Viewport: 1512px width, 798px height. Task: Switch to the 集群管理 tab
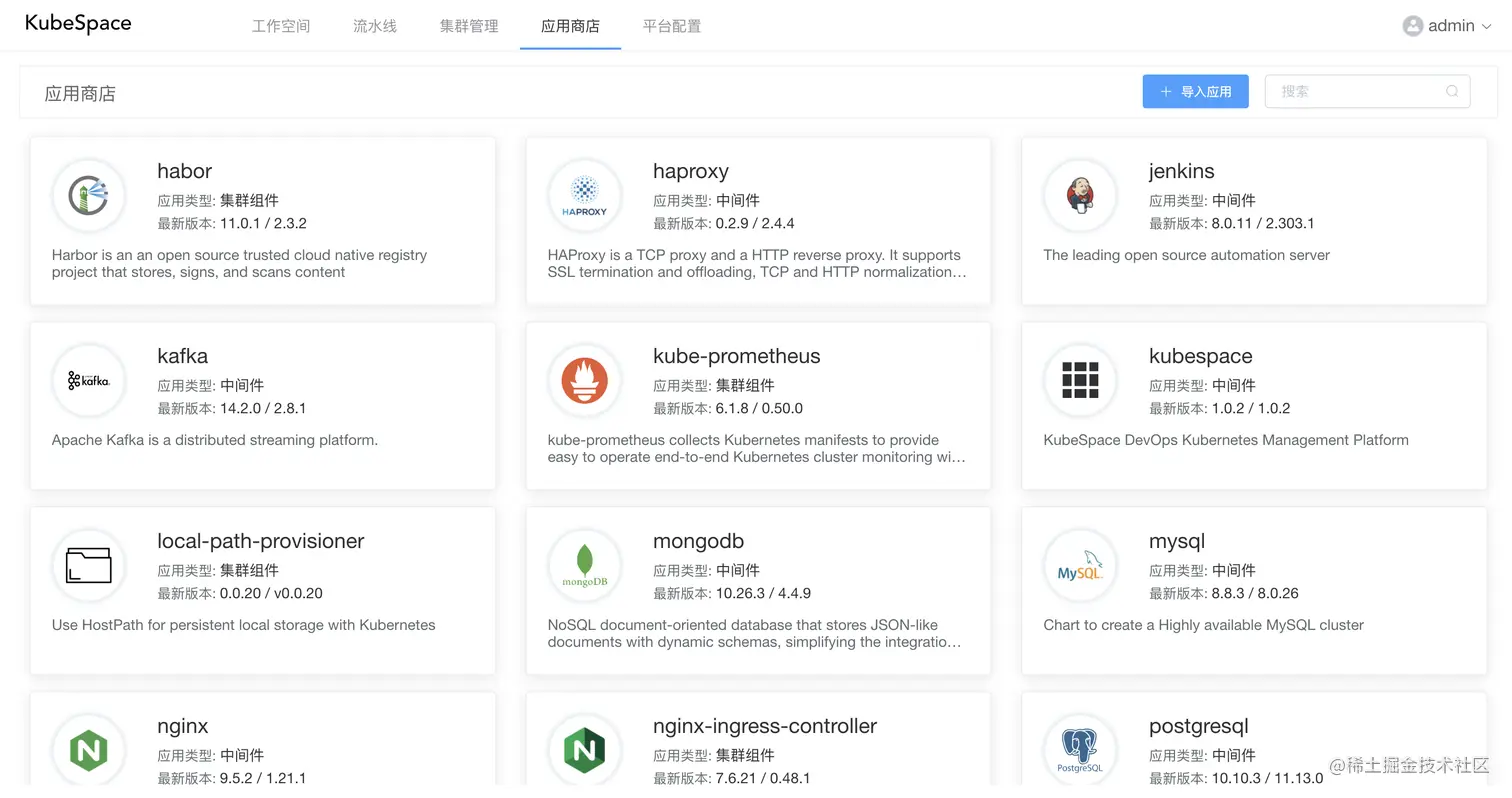click(x=469, y=26)
